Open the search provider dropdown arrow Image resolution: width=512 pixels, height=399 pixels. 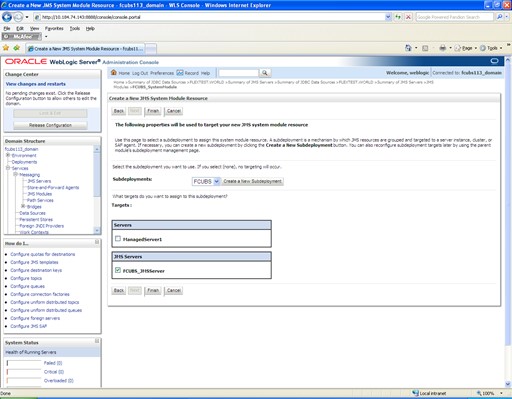click(507, 17)
